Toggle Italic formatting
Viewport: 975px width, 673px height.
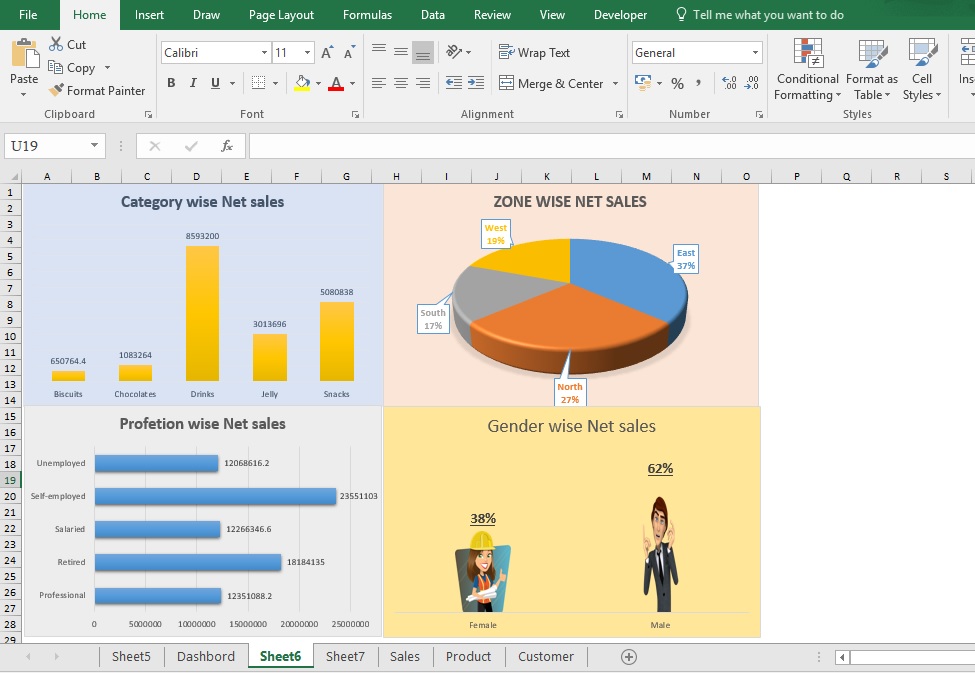[x=193, y=83]
